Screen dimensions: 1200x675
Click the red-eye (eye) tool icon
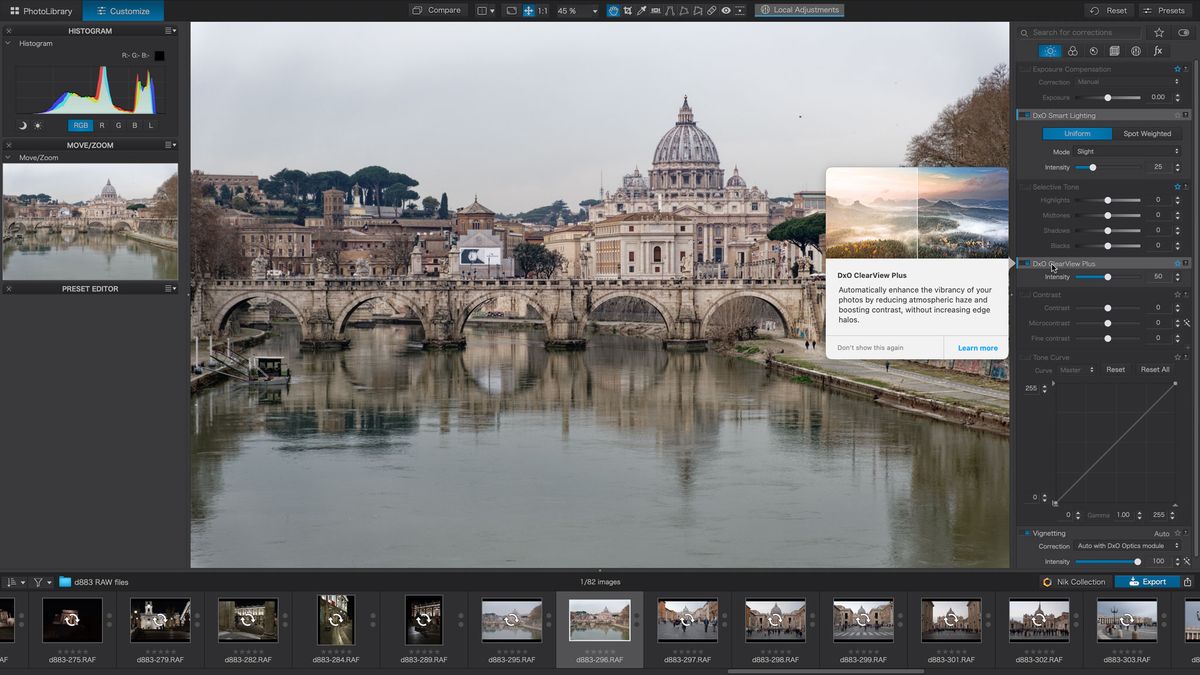726,10
